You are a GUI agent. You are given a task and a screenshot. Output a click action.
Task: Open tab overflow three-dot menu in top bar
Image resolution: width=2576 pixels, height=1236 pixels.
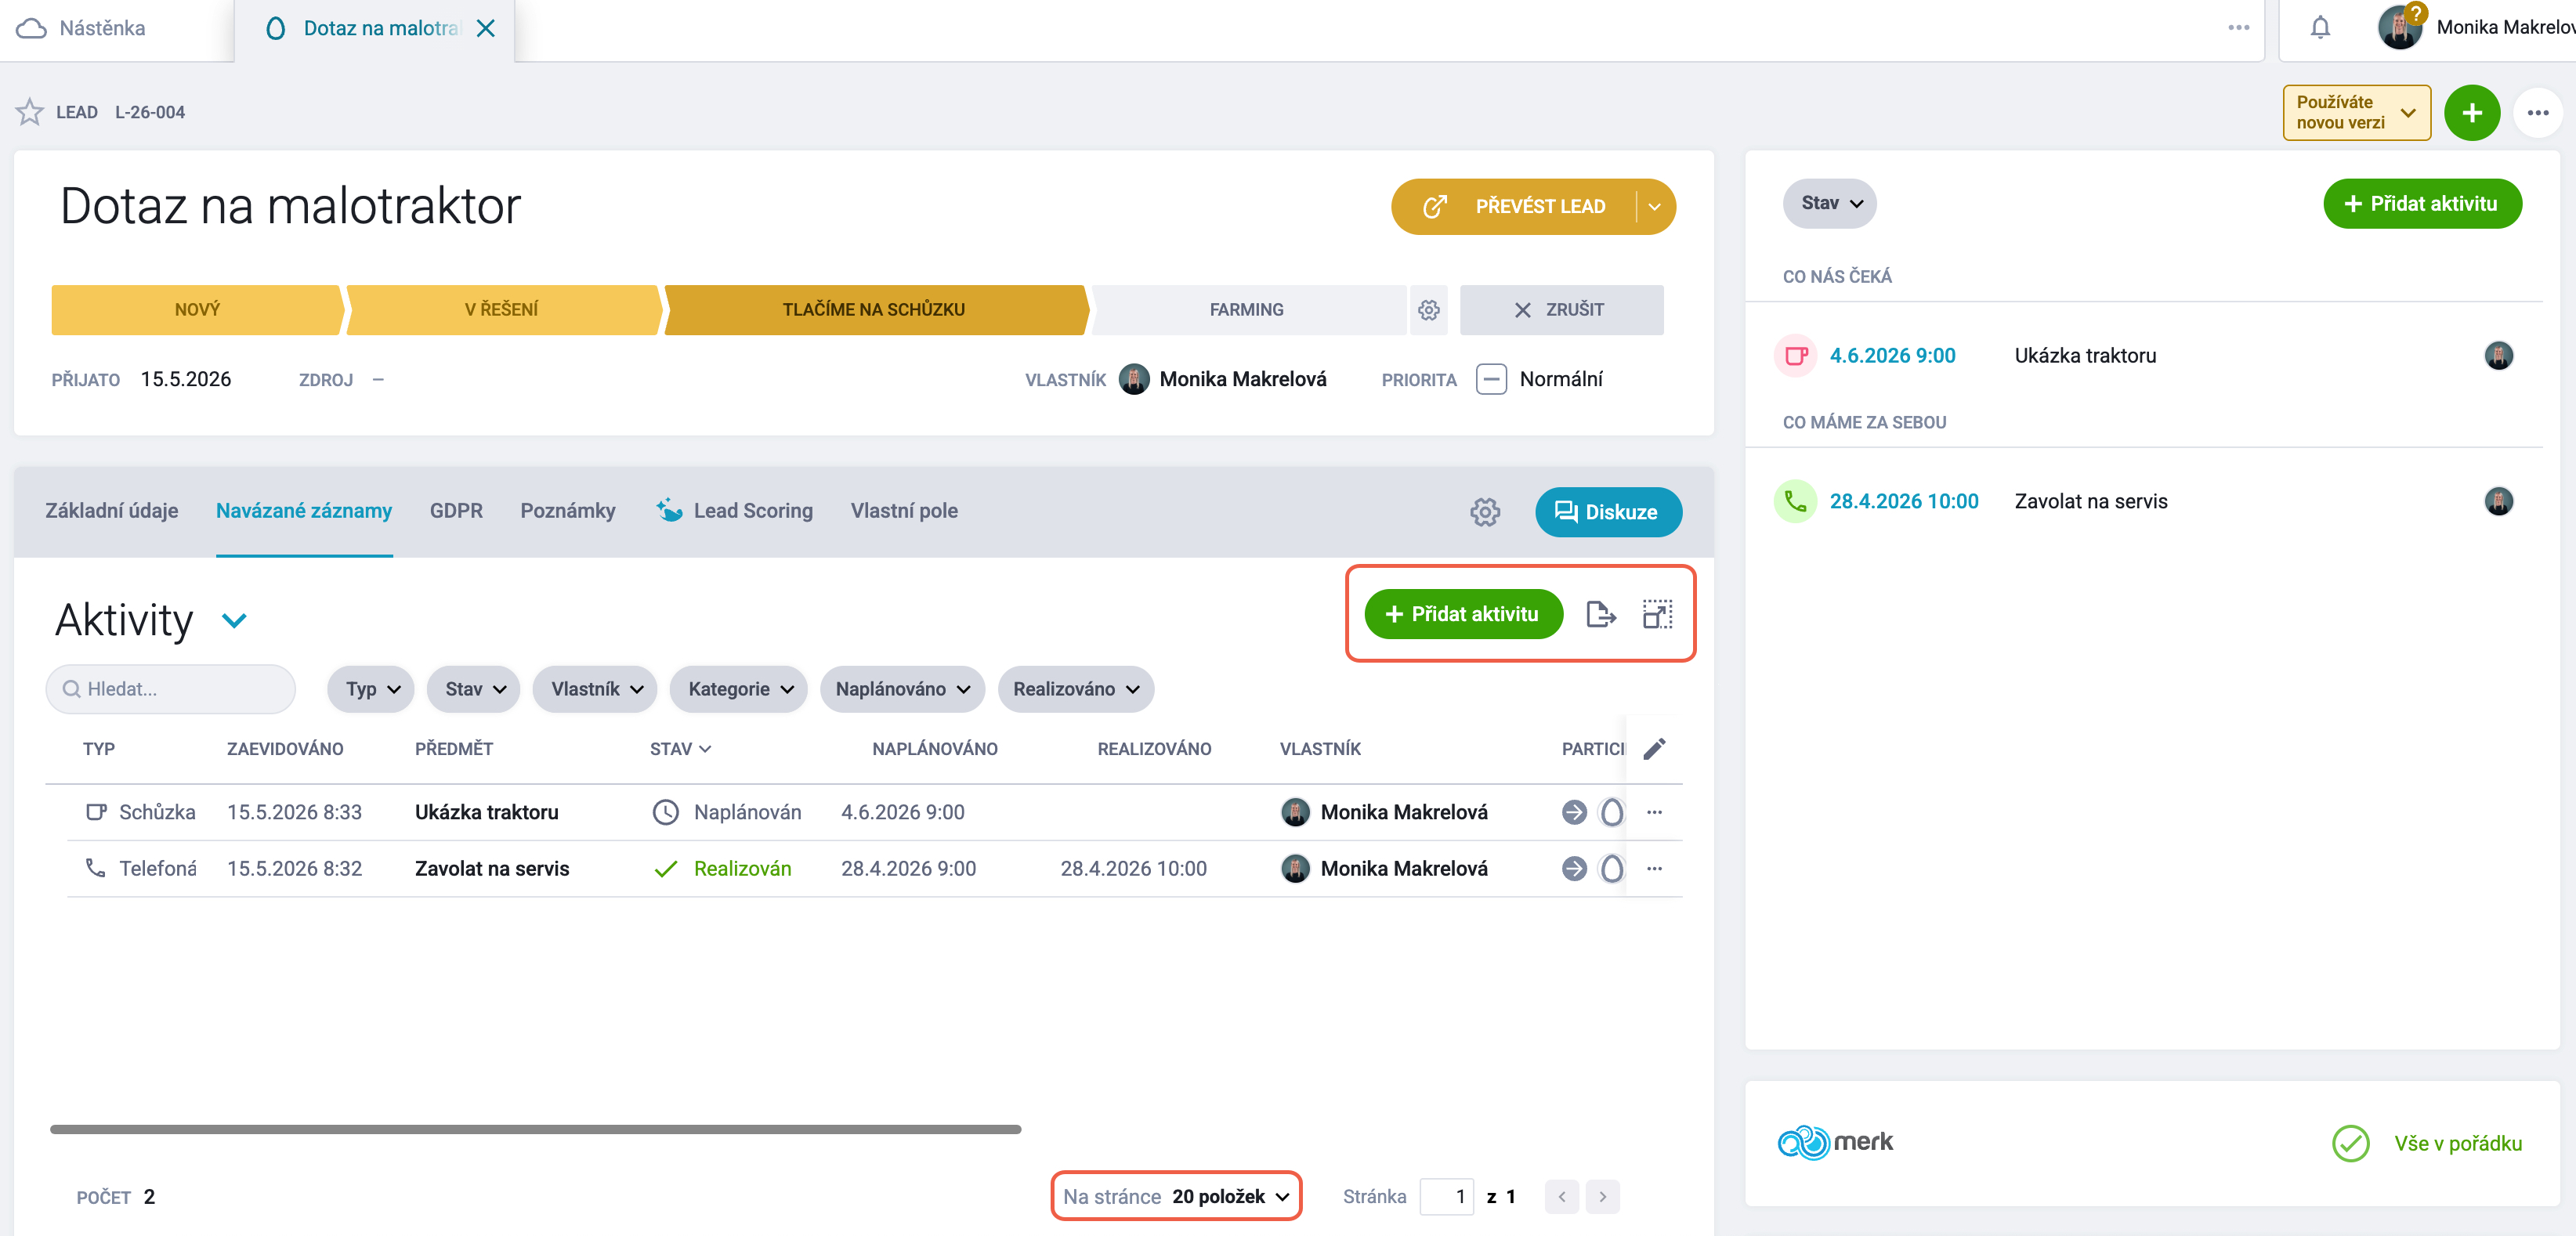pos(2238,28)
